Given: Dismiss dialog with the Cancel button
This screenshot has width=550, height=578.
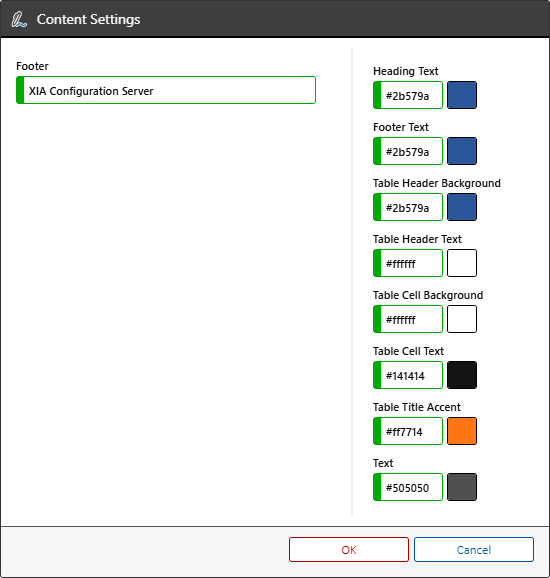Looking at the screenshot, I should pos(474,550).
